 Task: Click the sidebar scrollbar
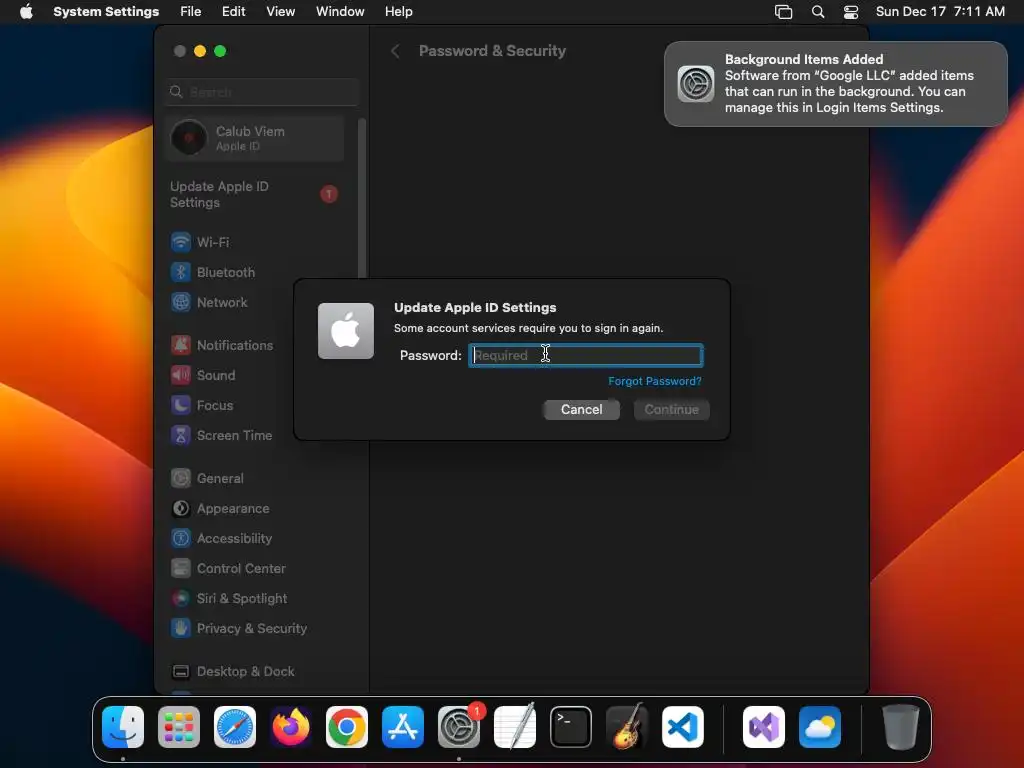362,199
